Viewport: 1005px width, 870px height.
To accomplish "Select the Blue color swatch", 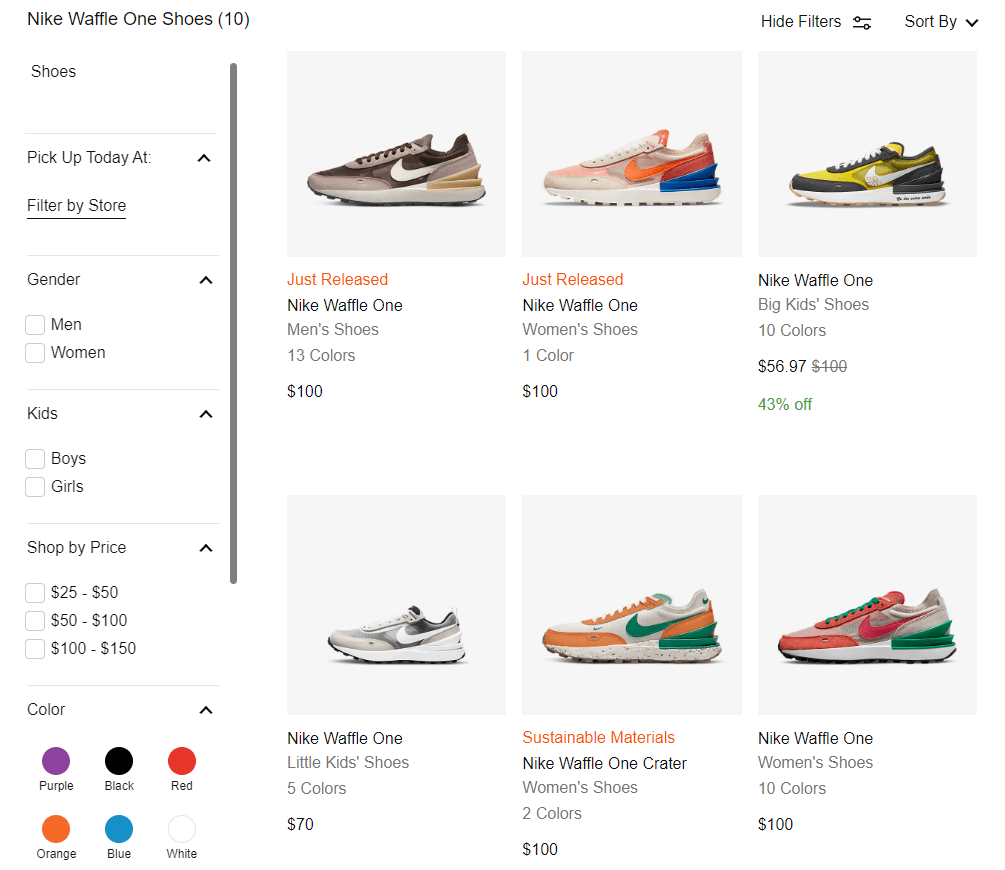I will (x=119, y=829).
